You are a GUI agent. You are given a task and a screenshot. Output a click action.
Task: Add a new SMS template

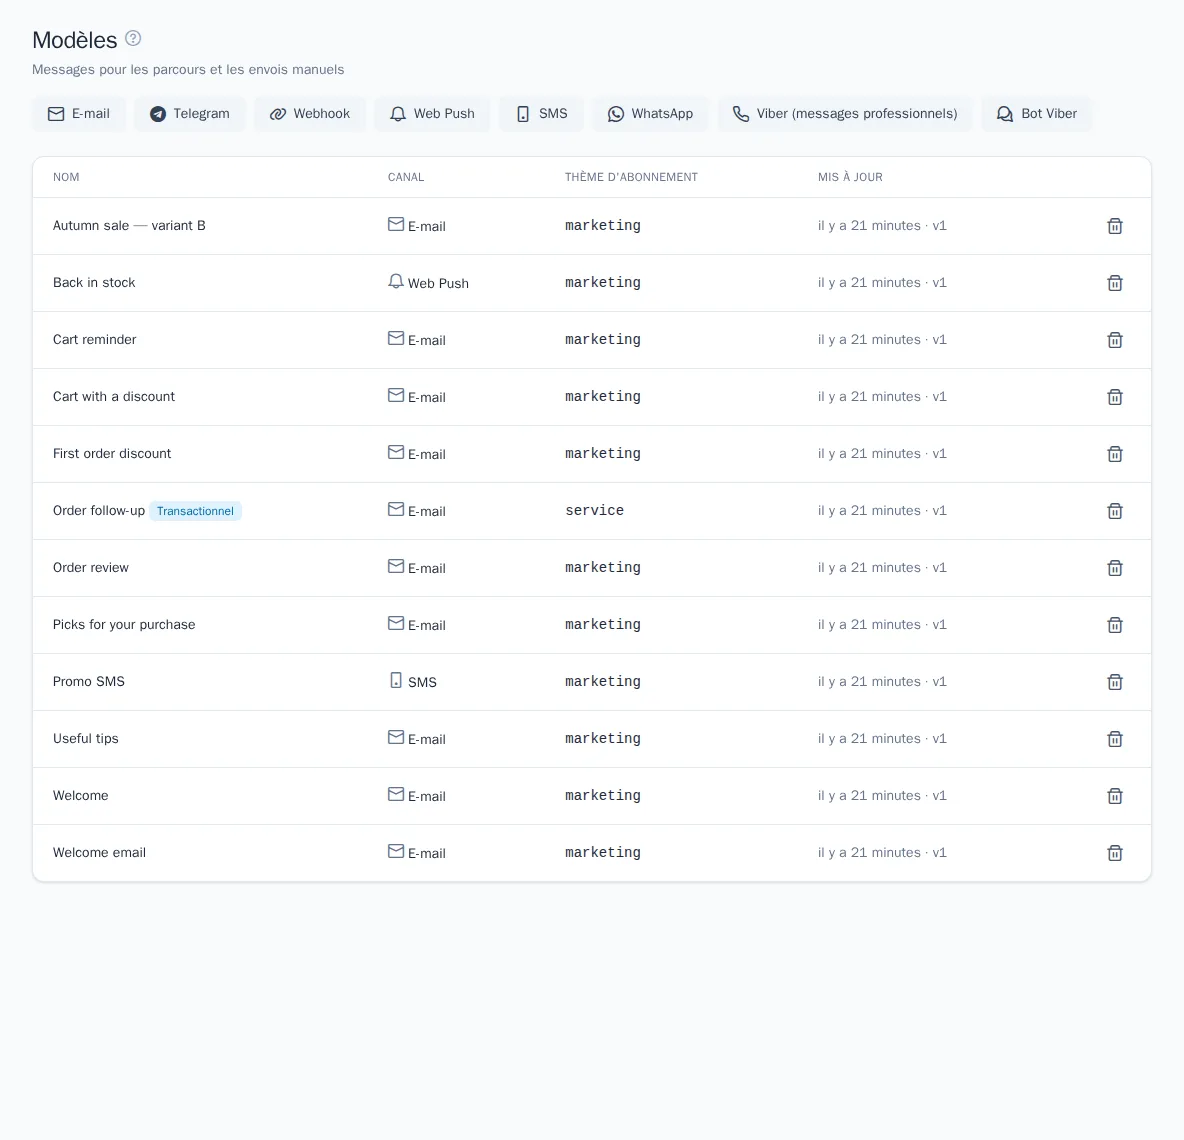click(541, 114)
